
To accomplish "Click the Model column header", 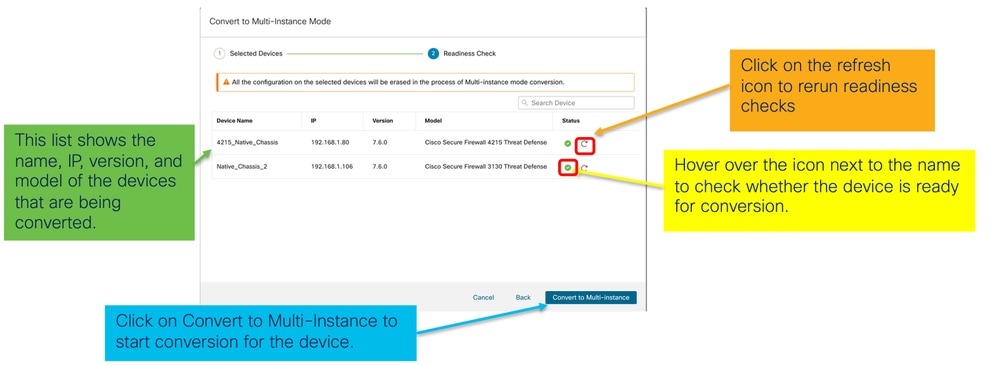I will [433, 121].
